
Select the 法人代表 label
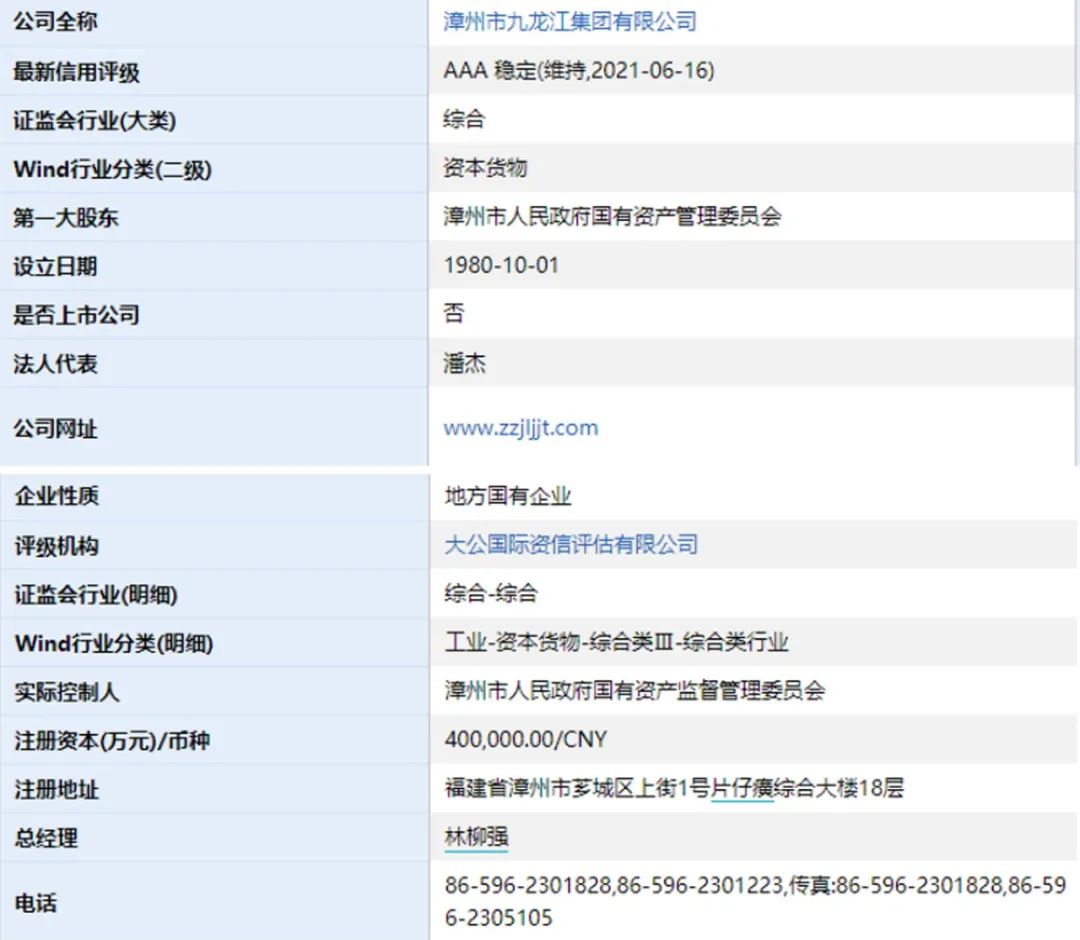tap(55, 364)
